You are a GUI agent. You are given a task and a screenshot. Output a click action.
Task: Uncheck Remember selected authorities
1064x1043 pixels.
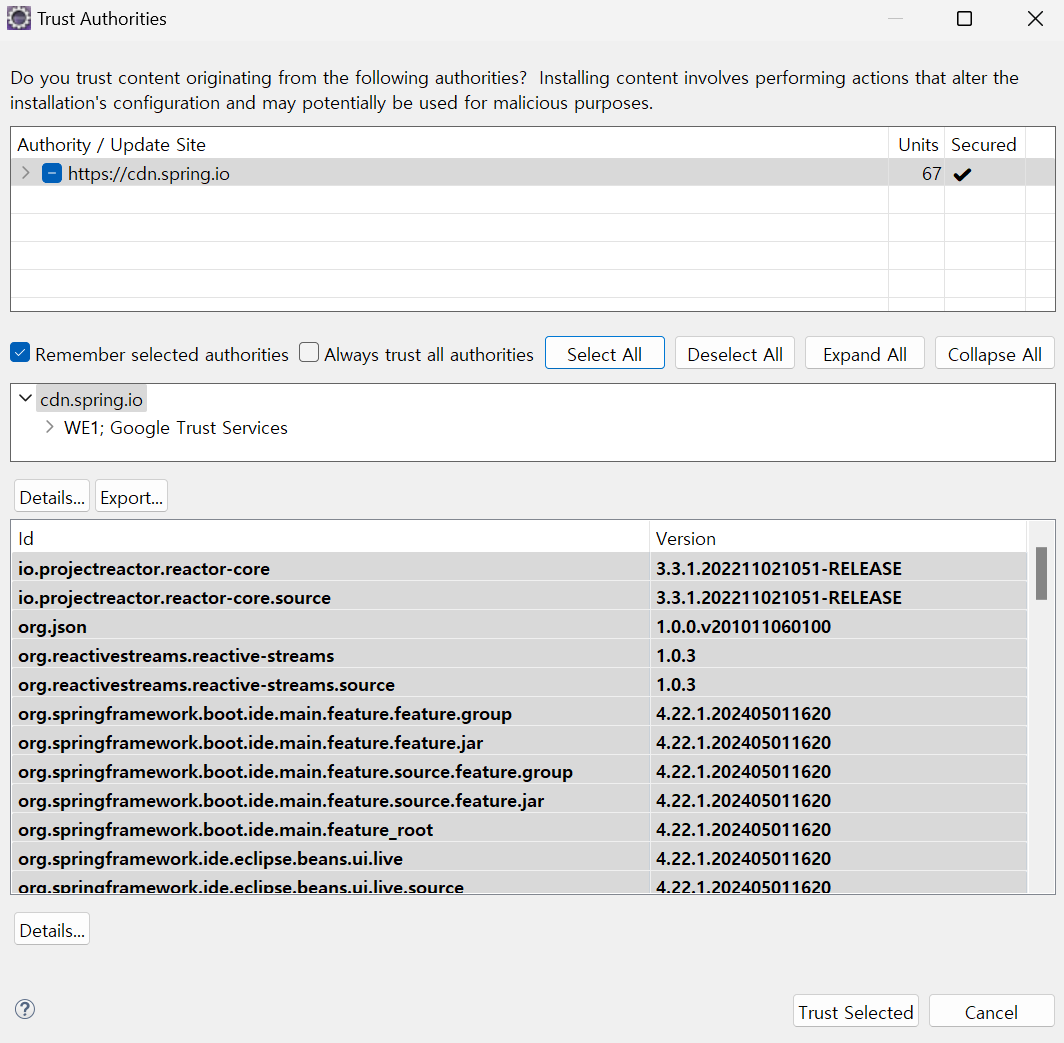click(20, 353)
